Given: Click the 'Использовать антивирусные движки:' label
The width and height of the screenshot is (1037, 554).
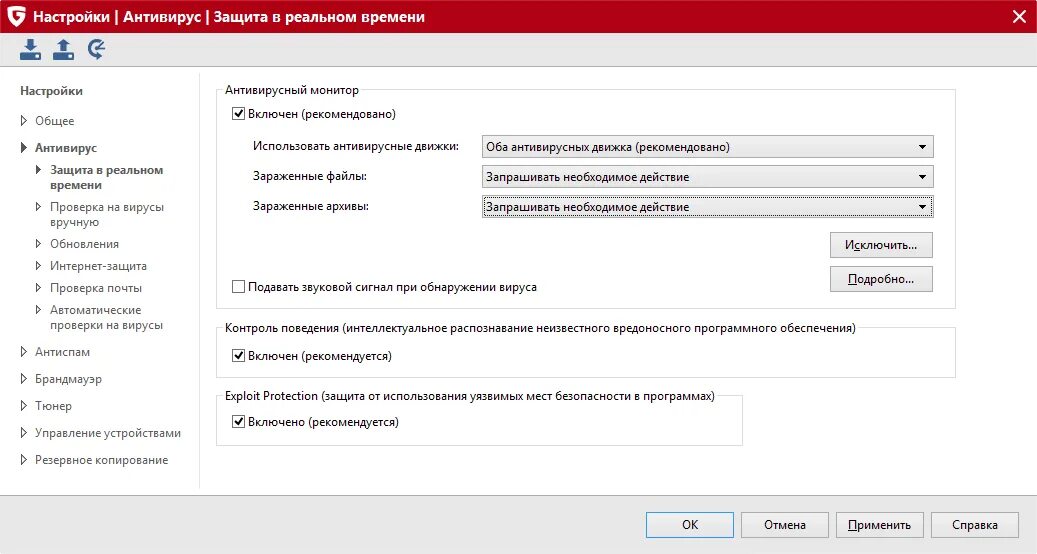Looking at the screenshot, I should 356,146.
